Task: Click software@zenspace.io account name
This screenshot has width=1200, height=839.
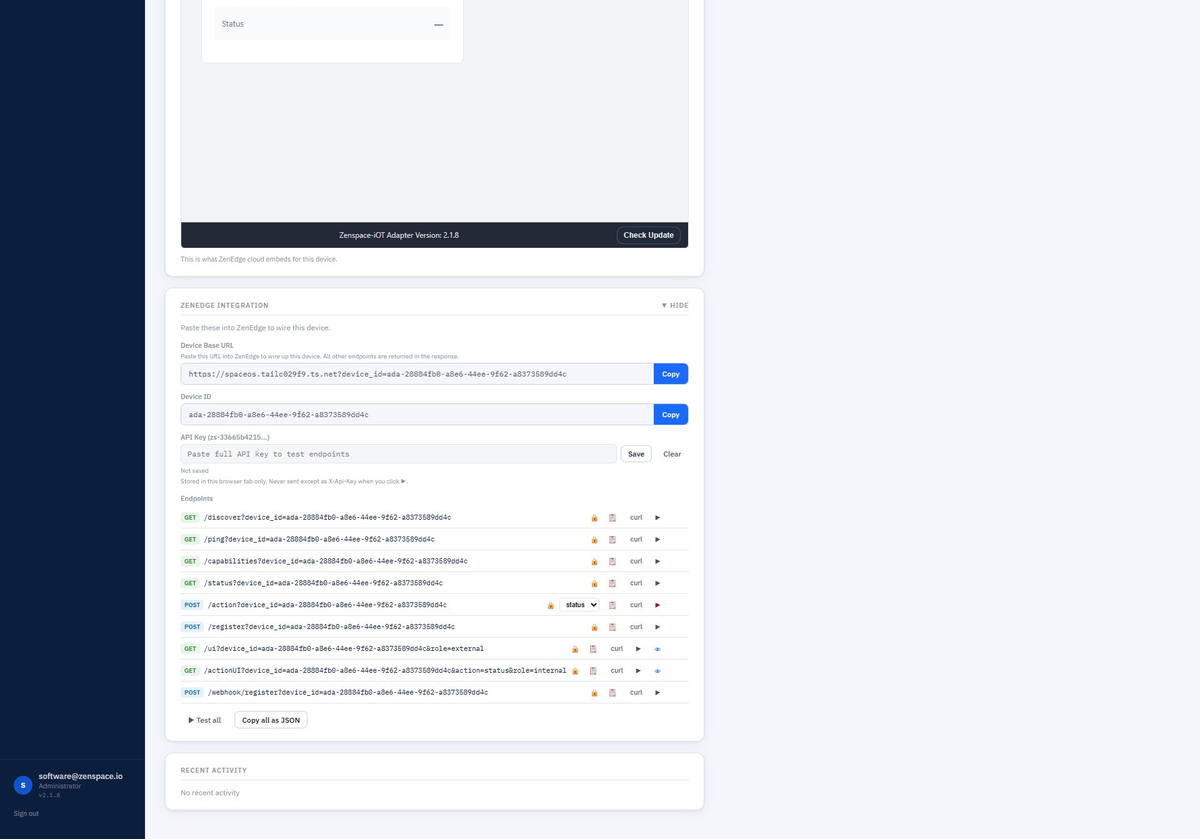Action: (x=81, y=776)
